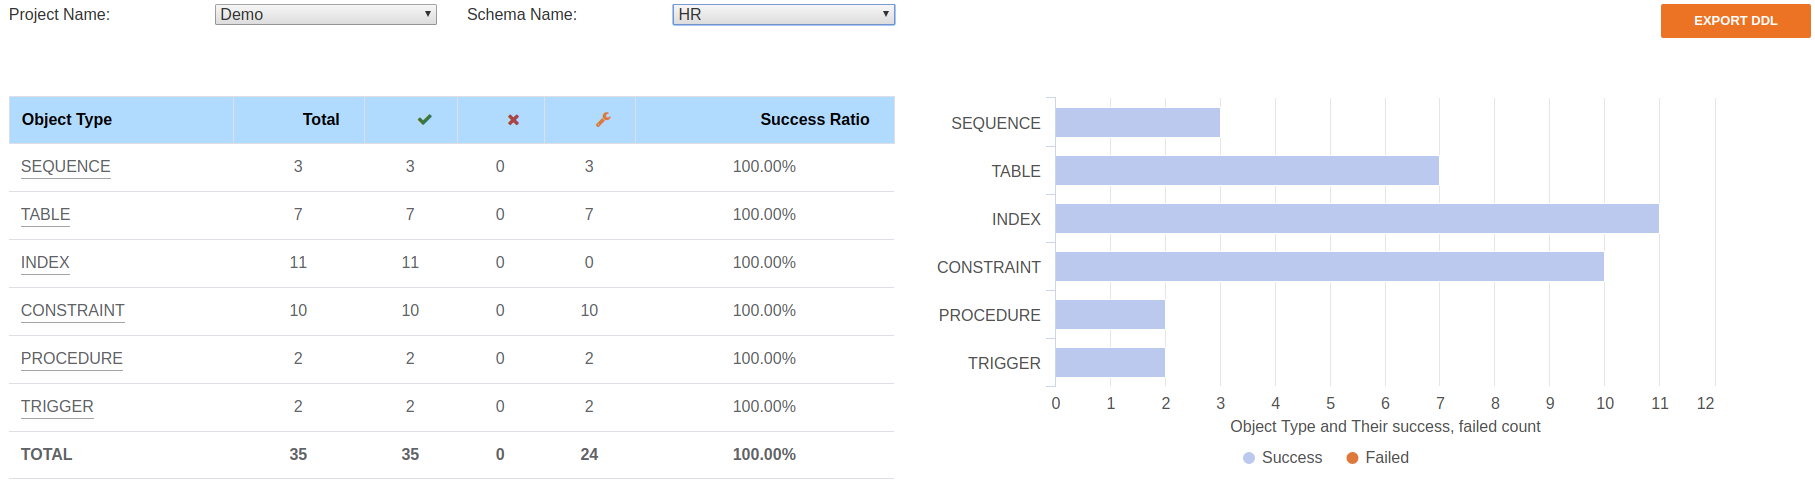The width and height of the screenshot is (1815, 482).
Task: Click the green checkmark success column icon
Action: coord(424,120)
